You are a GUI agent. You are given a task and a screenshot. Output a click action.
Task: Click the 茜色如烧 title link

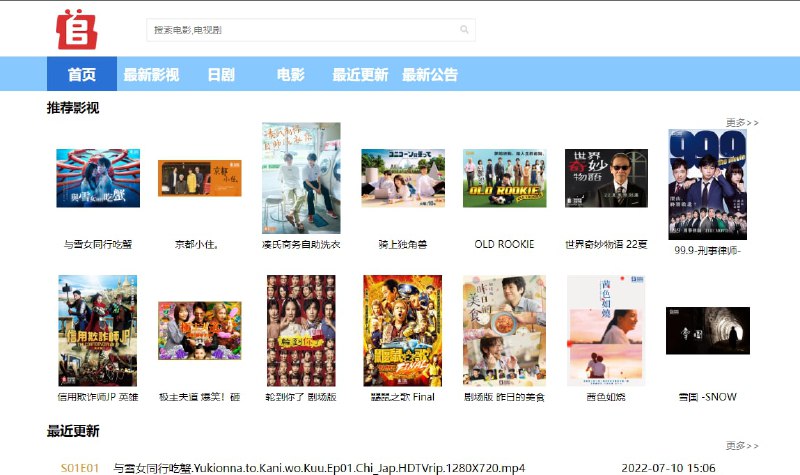pyautogui.click(x=606, y=397)
